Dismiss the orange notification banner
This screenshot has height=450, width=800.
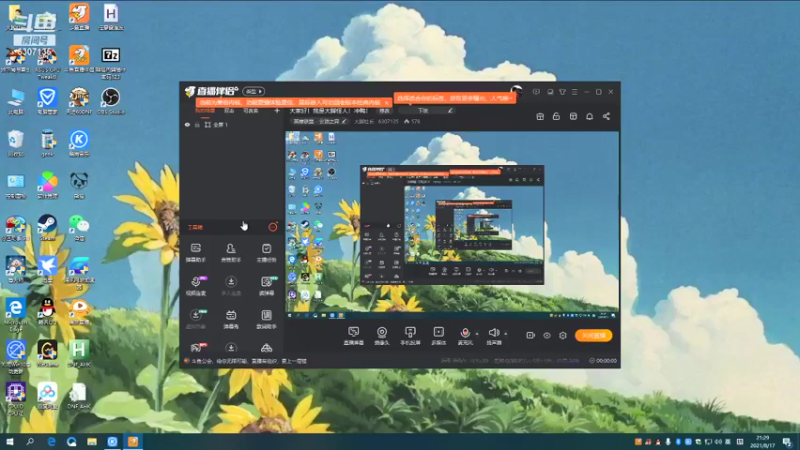(x=387, y=102)
